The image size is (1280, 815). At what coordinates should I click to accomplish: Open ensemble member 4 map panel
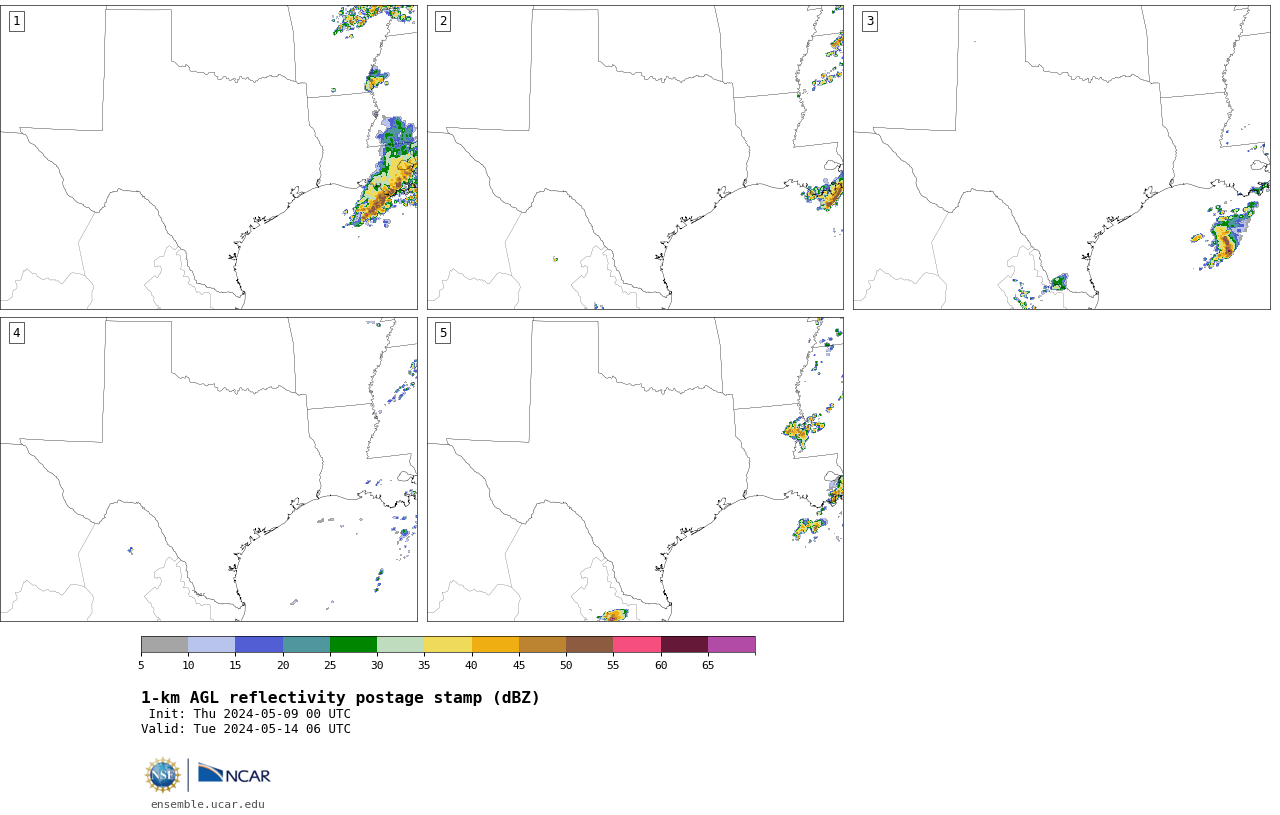208,469
